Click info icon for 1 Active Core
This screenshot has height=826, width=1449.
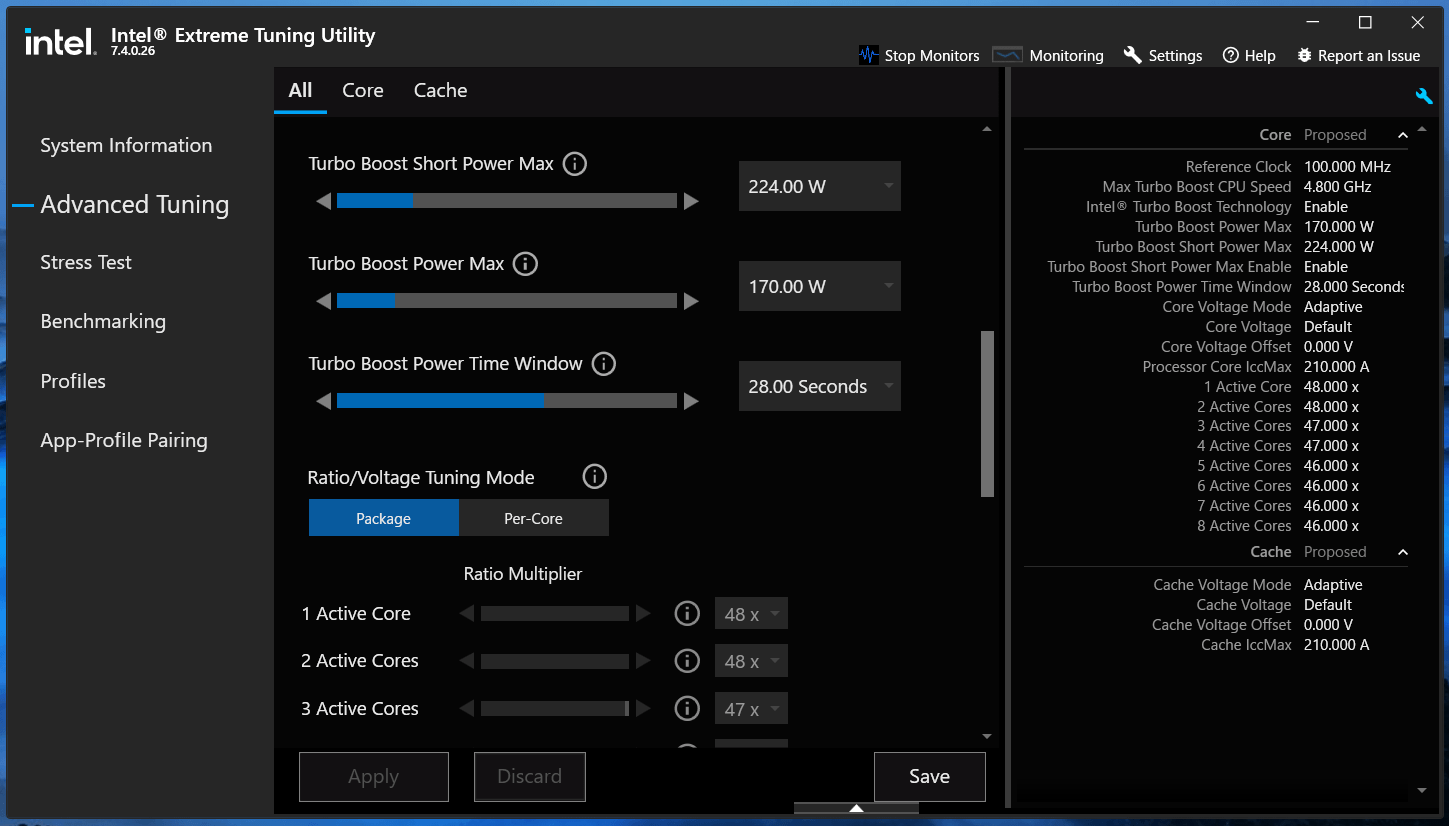(687, 613)
